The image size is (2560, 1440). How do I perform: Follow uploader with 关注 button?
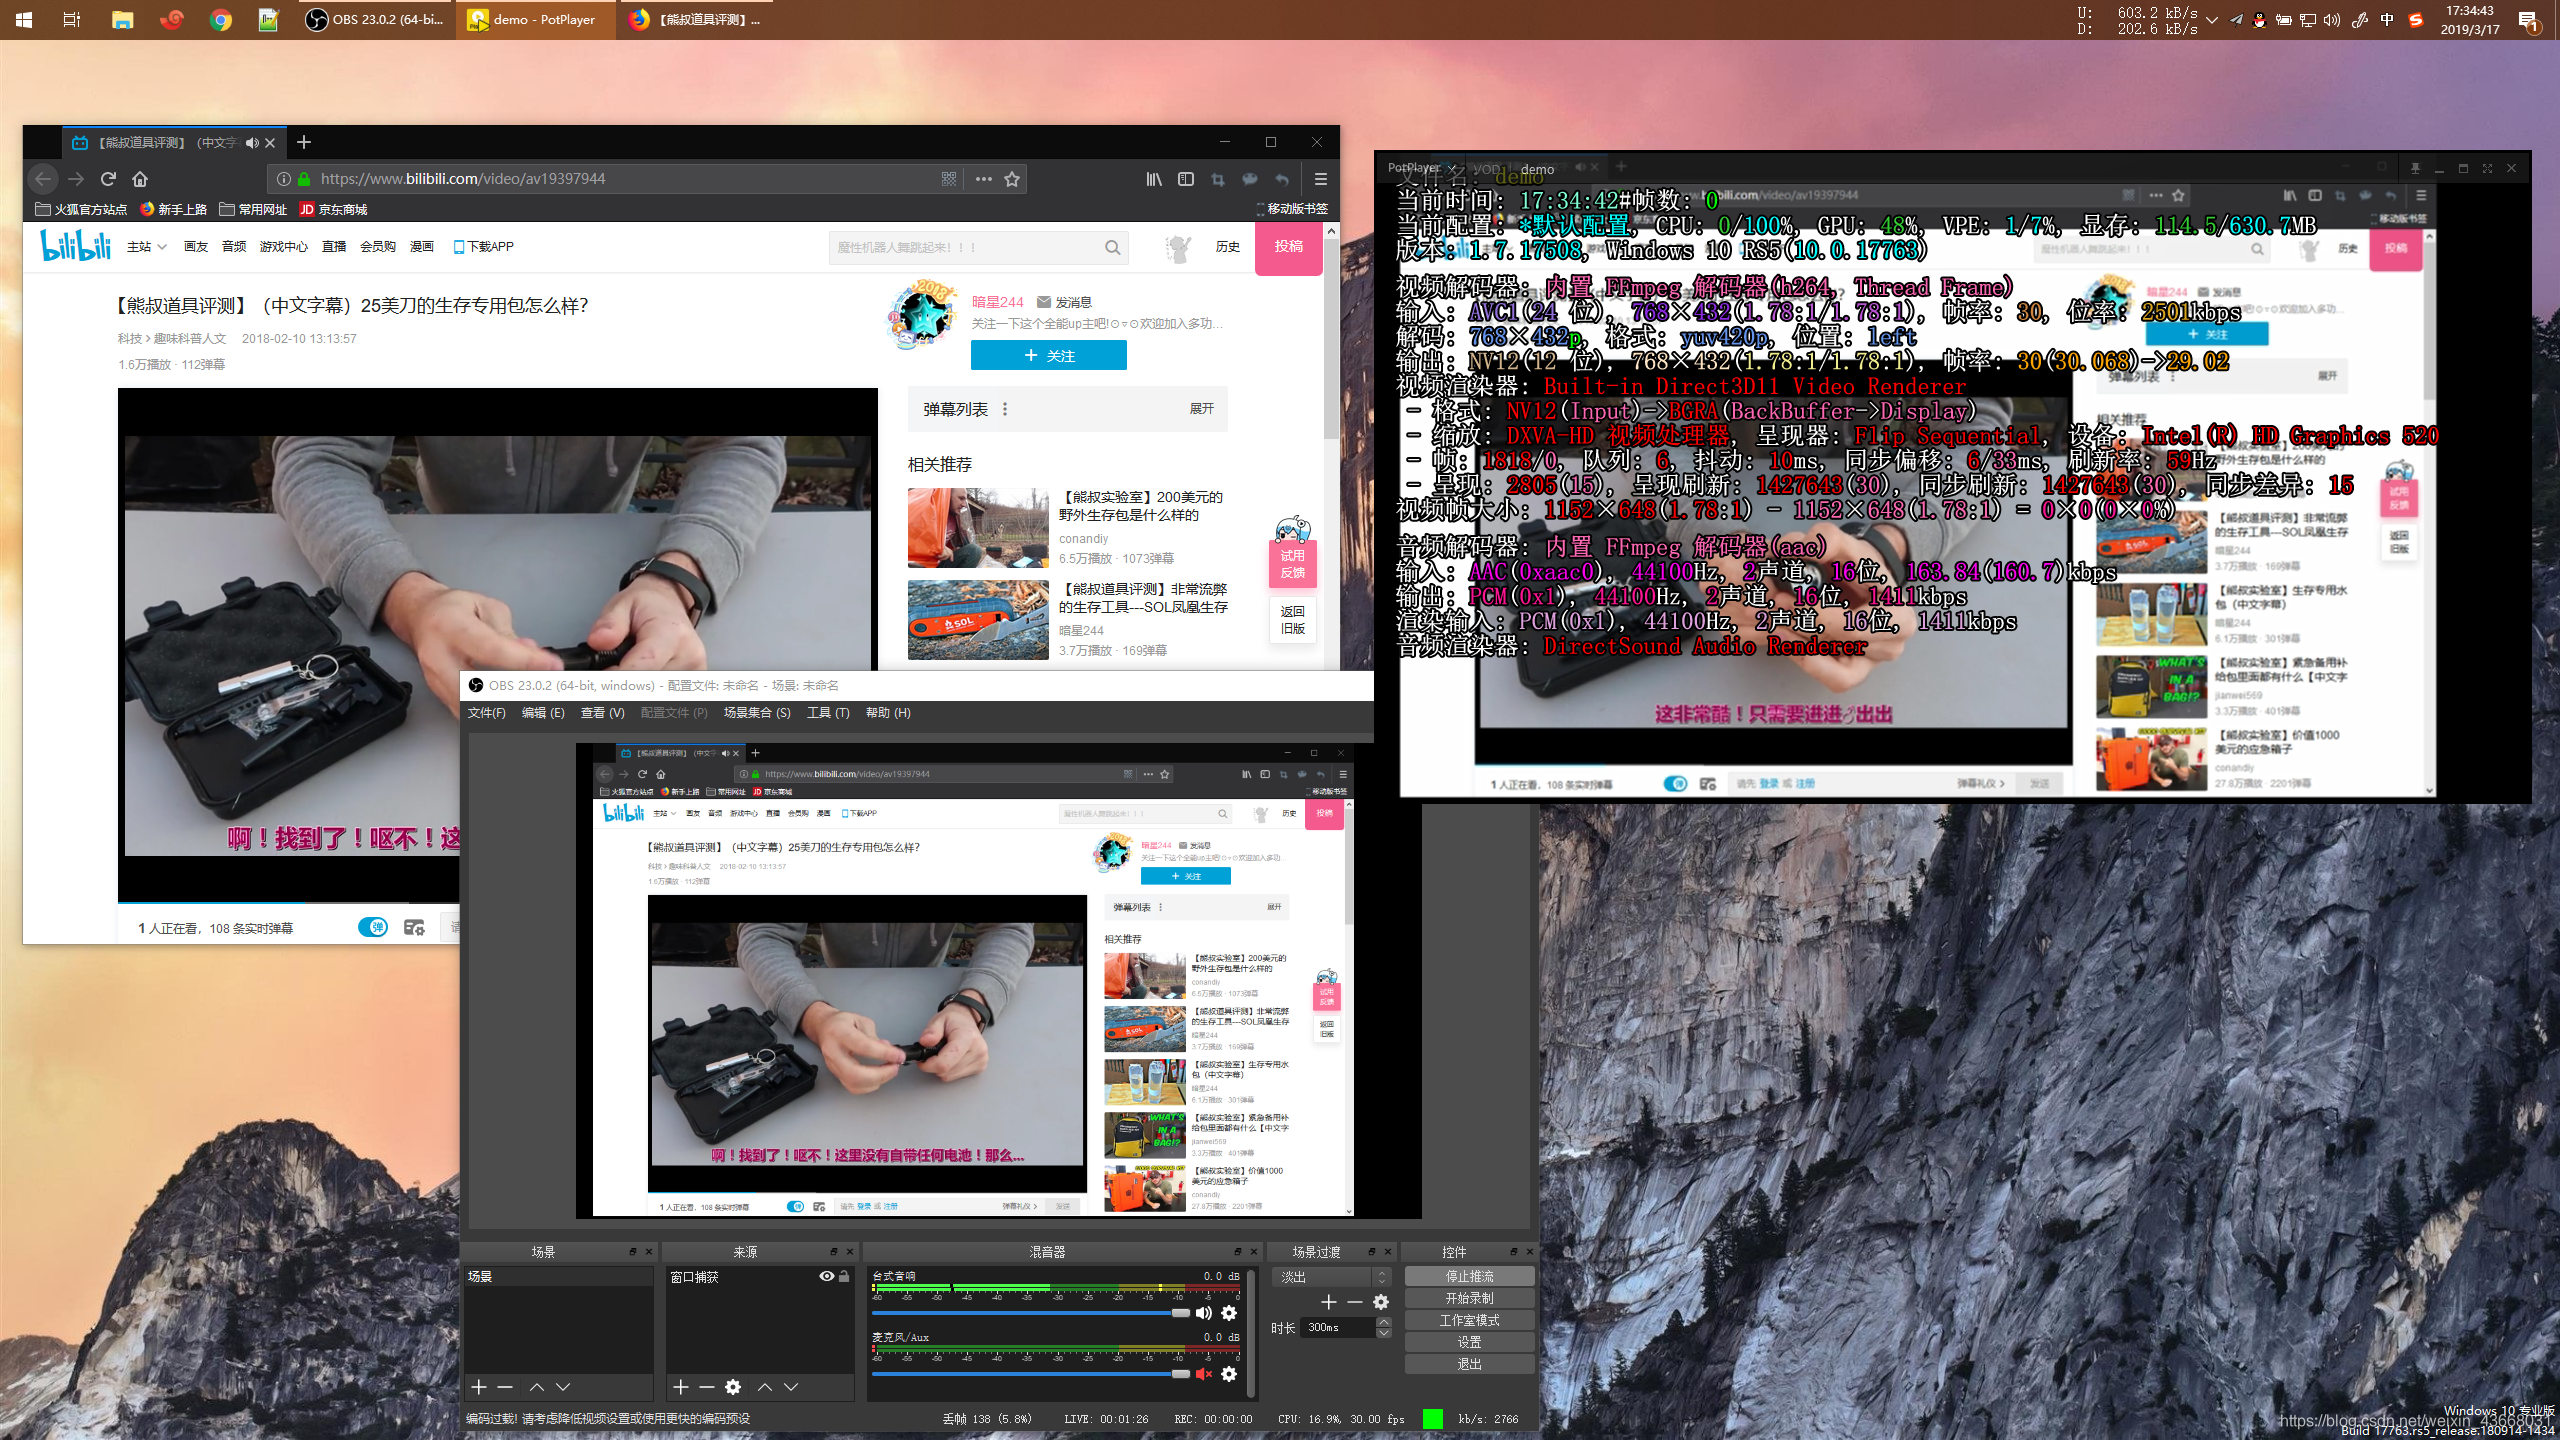1048,355
